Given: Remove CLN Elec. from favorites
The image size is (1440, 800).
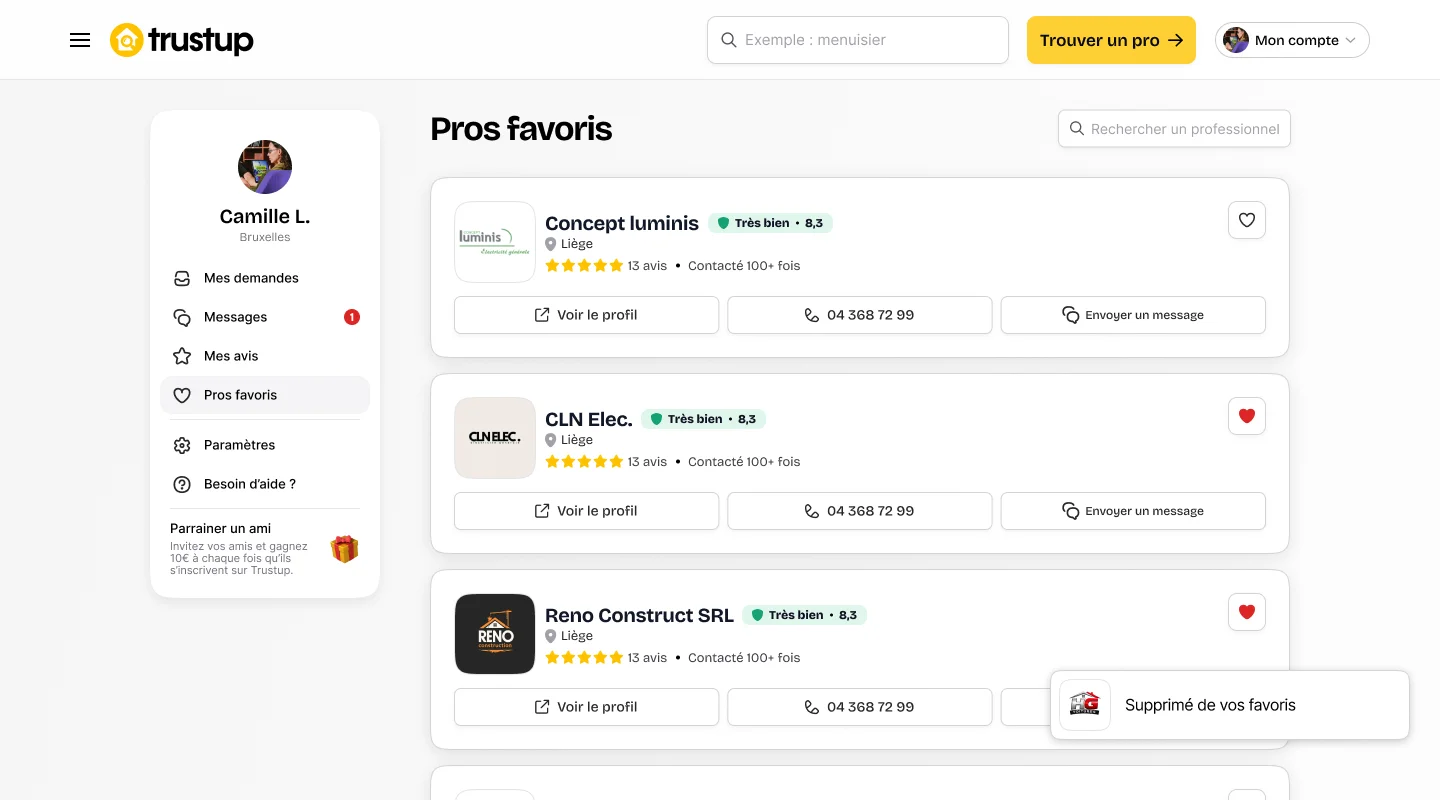Looking at the screenshot, I should [x=1247, y=416].
